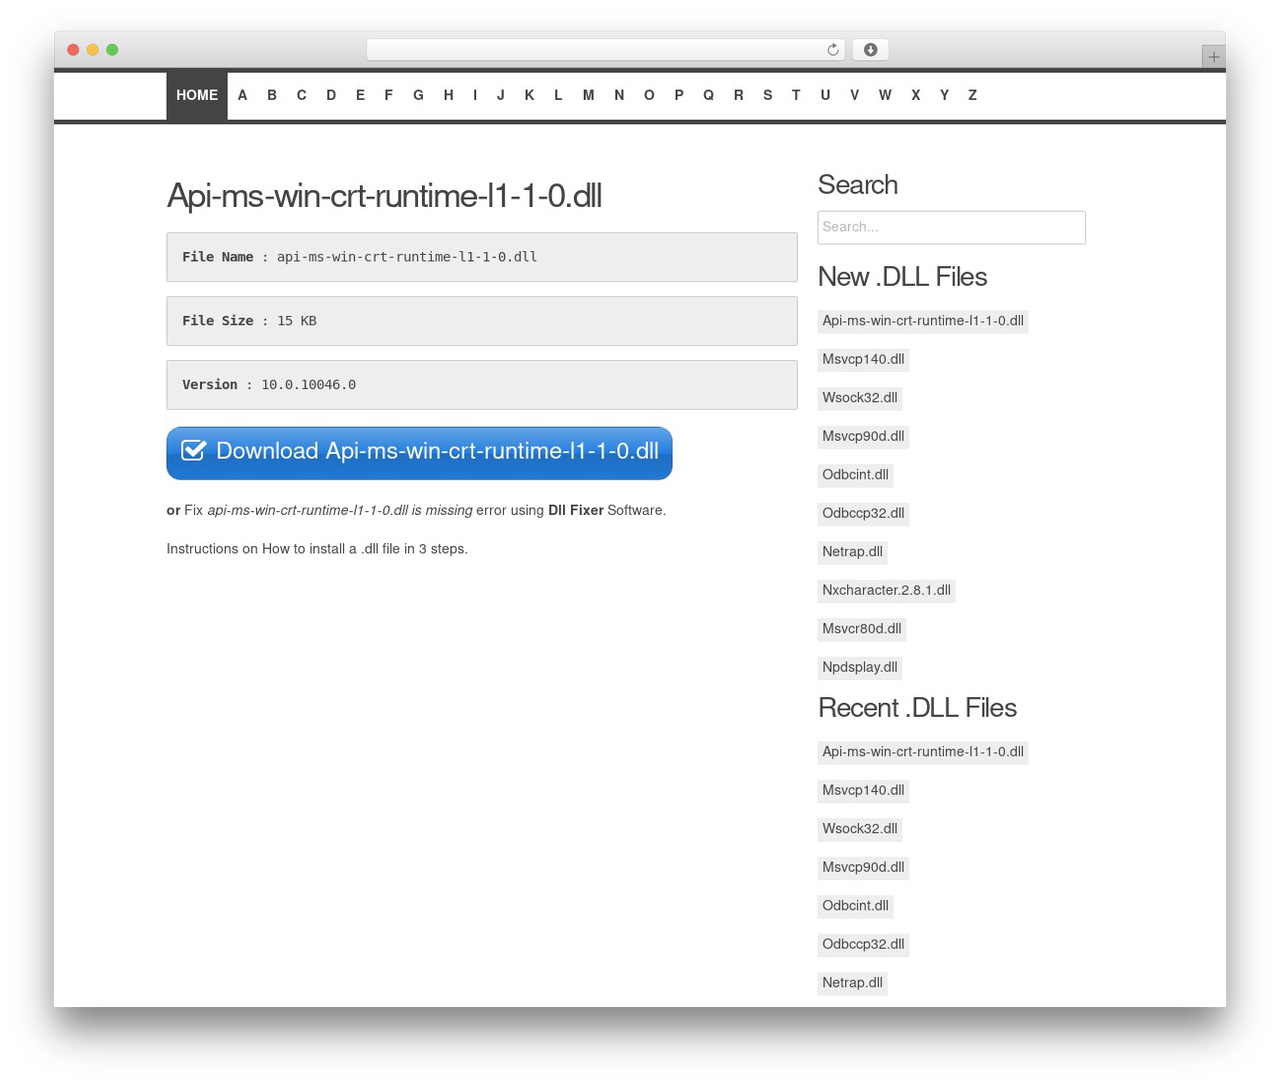Viewport: 1280px width, 1084px height.
Task: Go to the HOME menu item
Action: click(197, 95)
